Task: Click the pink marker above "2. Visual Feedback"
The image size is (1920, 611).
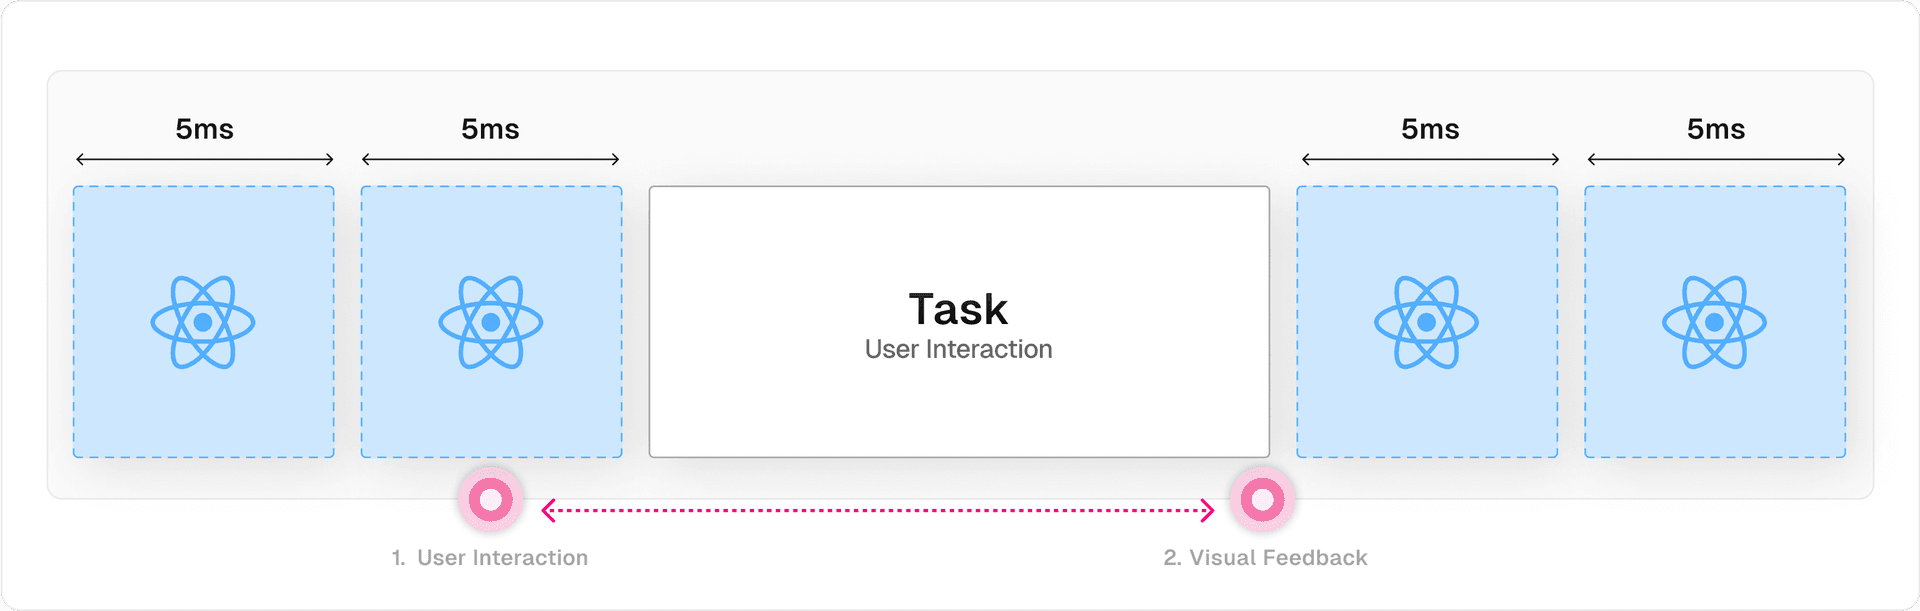Action: 1263,498
